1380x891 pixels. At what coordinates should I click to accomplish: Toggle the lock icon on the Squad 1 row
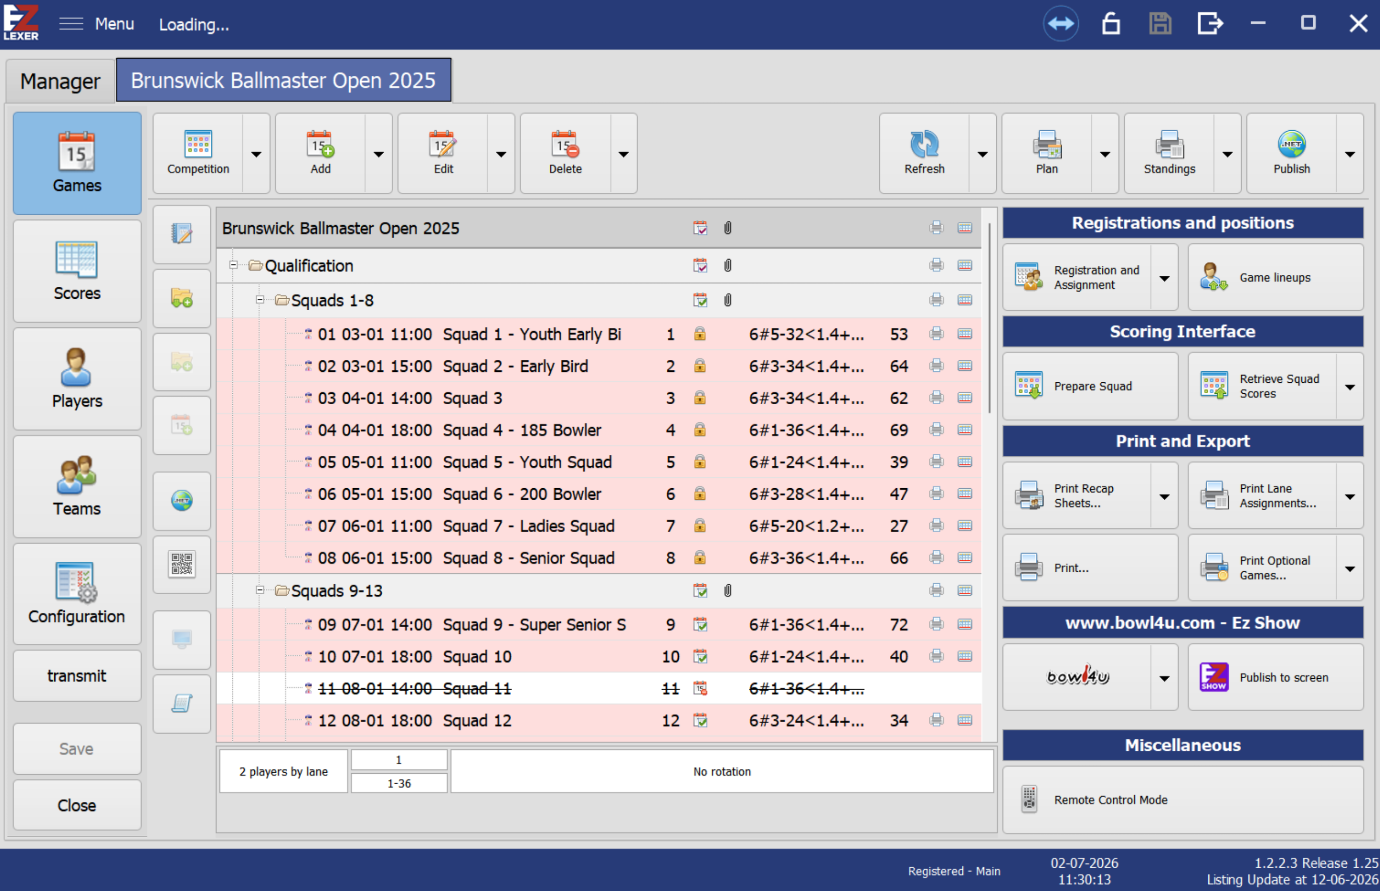[700, 334]
